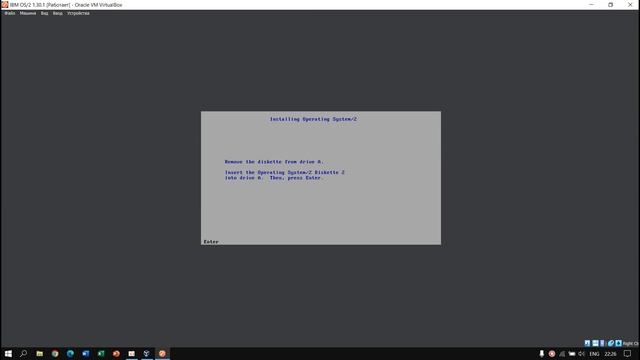Switch input language ENG indicator
This screenshot has height=360, width=640.
click(x=594, y=354)
